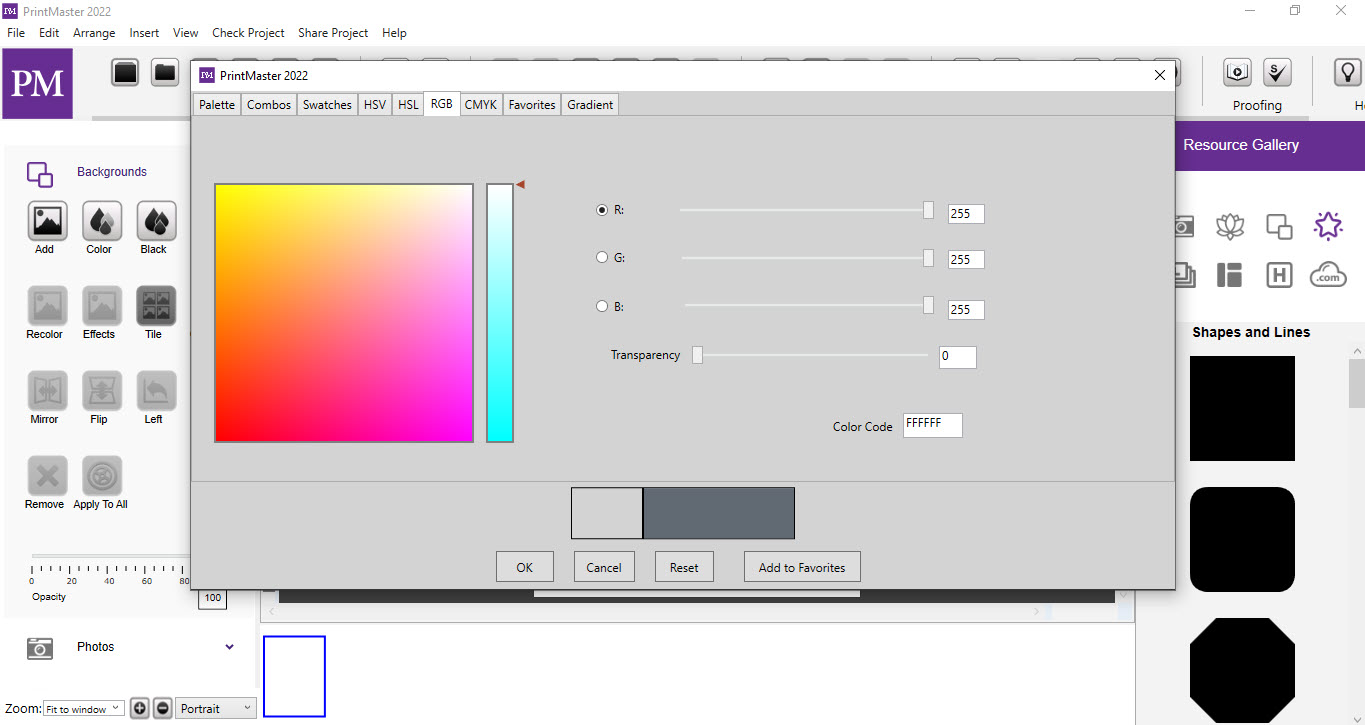This screenshot has height=725, width=1365.
Task: Click Add to Favorites button
Action: [802, 567]
